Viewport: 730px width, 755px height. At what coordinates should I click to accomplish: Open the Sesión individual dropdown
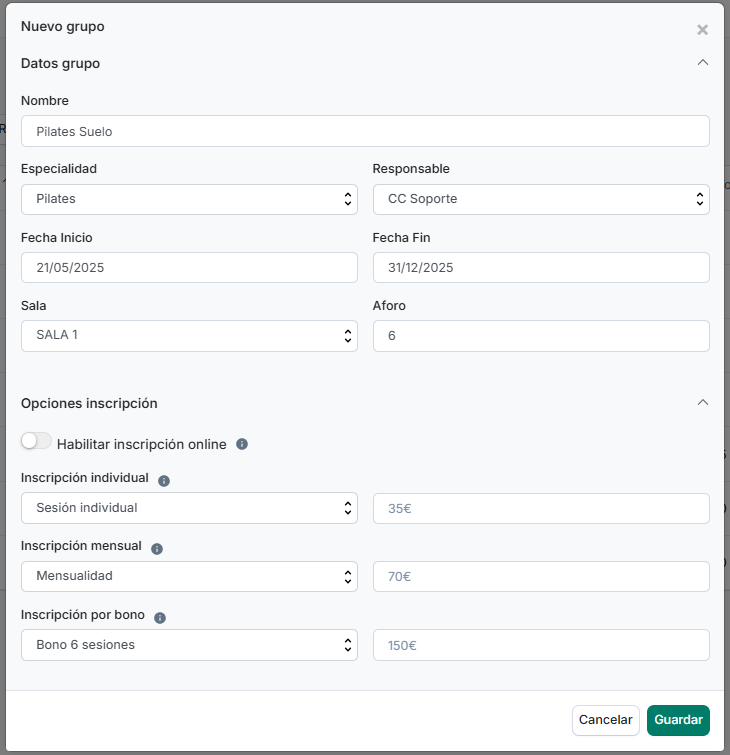click(189, 508)
